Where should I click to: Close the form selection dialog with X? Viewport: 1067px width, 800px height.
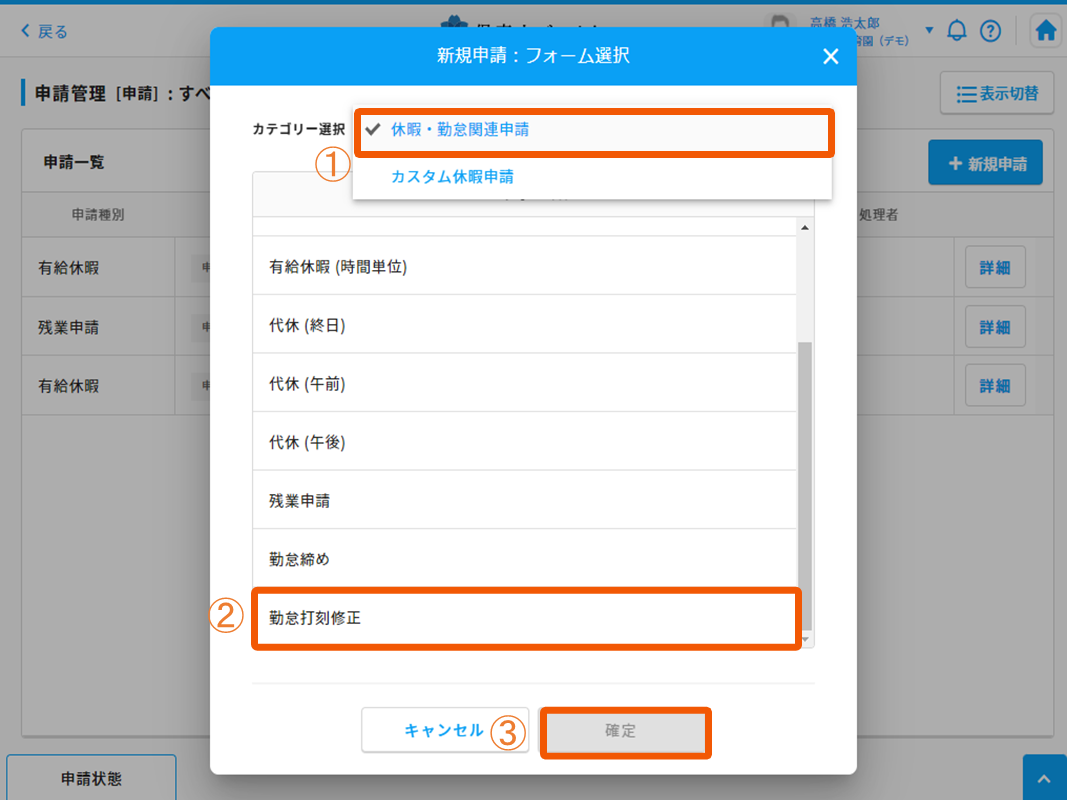[x=830, y=56]
